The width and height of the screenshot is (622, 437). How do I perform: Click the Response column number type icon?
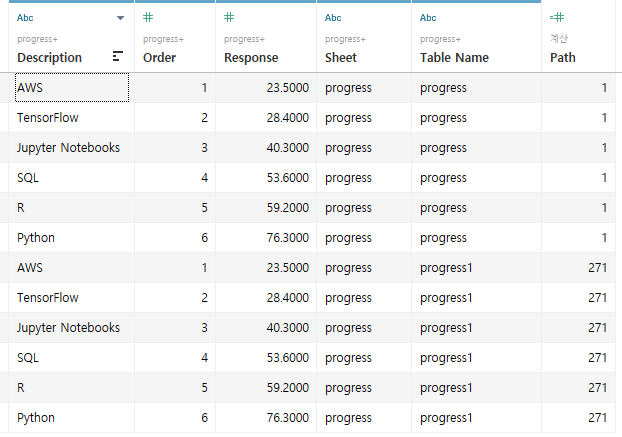pyautogui.click(x=229, y=17)
